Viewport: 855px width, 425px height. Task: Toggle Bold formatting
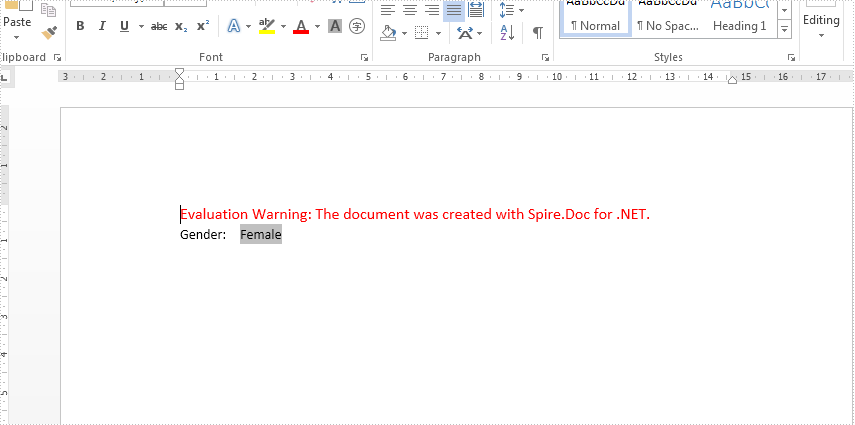coord(80,26)
